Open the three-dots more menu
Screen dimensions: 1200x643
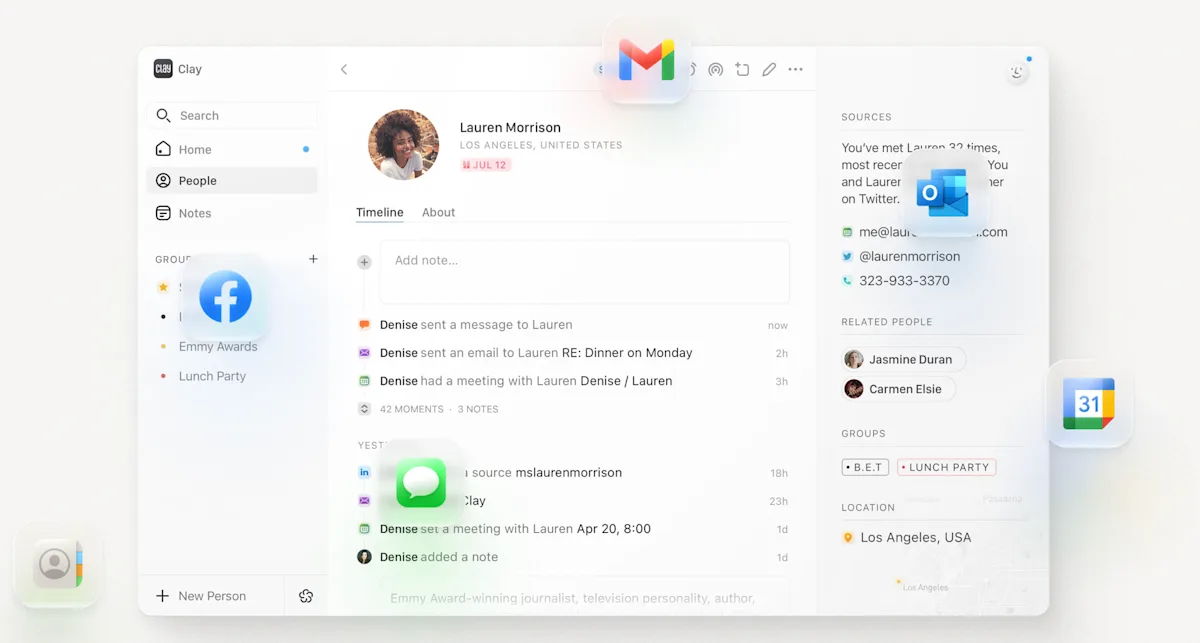[795, 70]
